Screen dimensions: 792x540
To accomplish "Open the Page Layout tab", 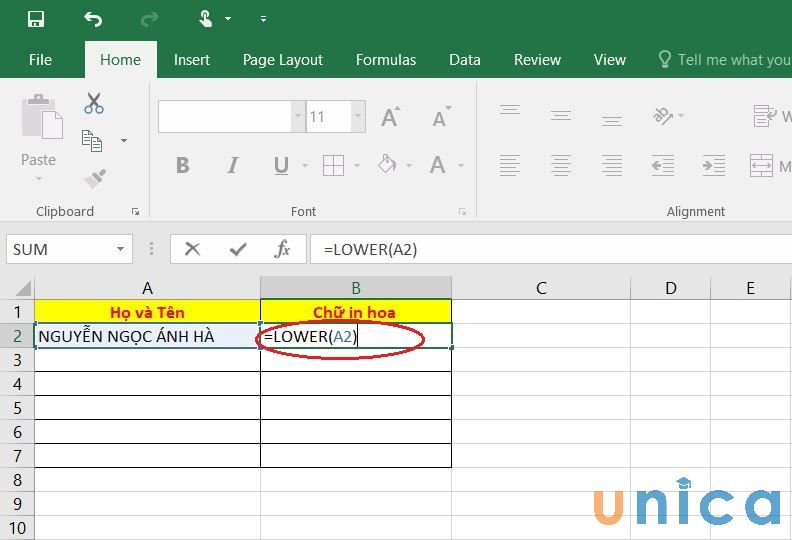I will point(283,60).
